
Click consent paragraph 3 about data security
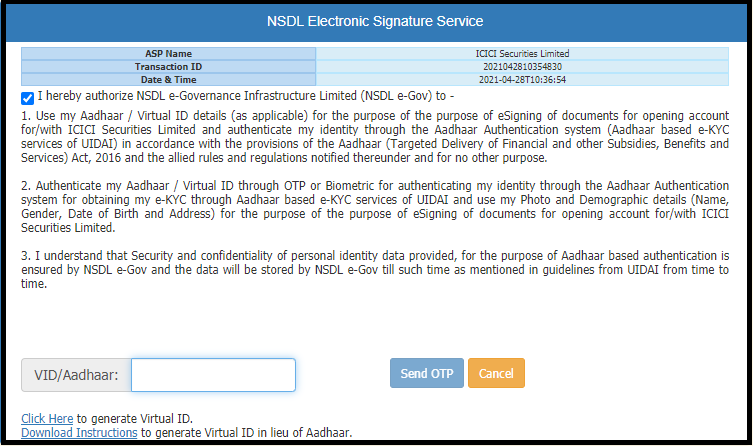pyautogui.click(x=376, y=269)
